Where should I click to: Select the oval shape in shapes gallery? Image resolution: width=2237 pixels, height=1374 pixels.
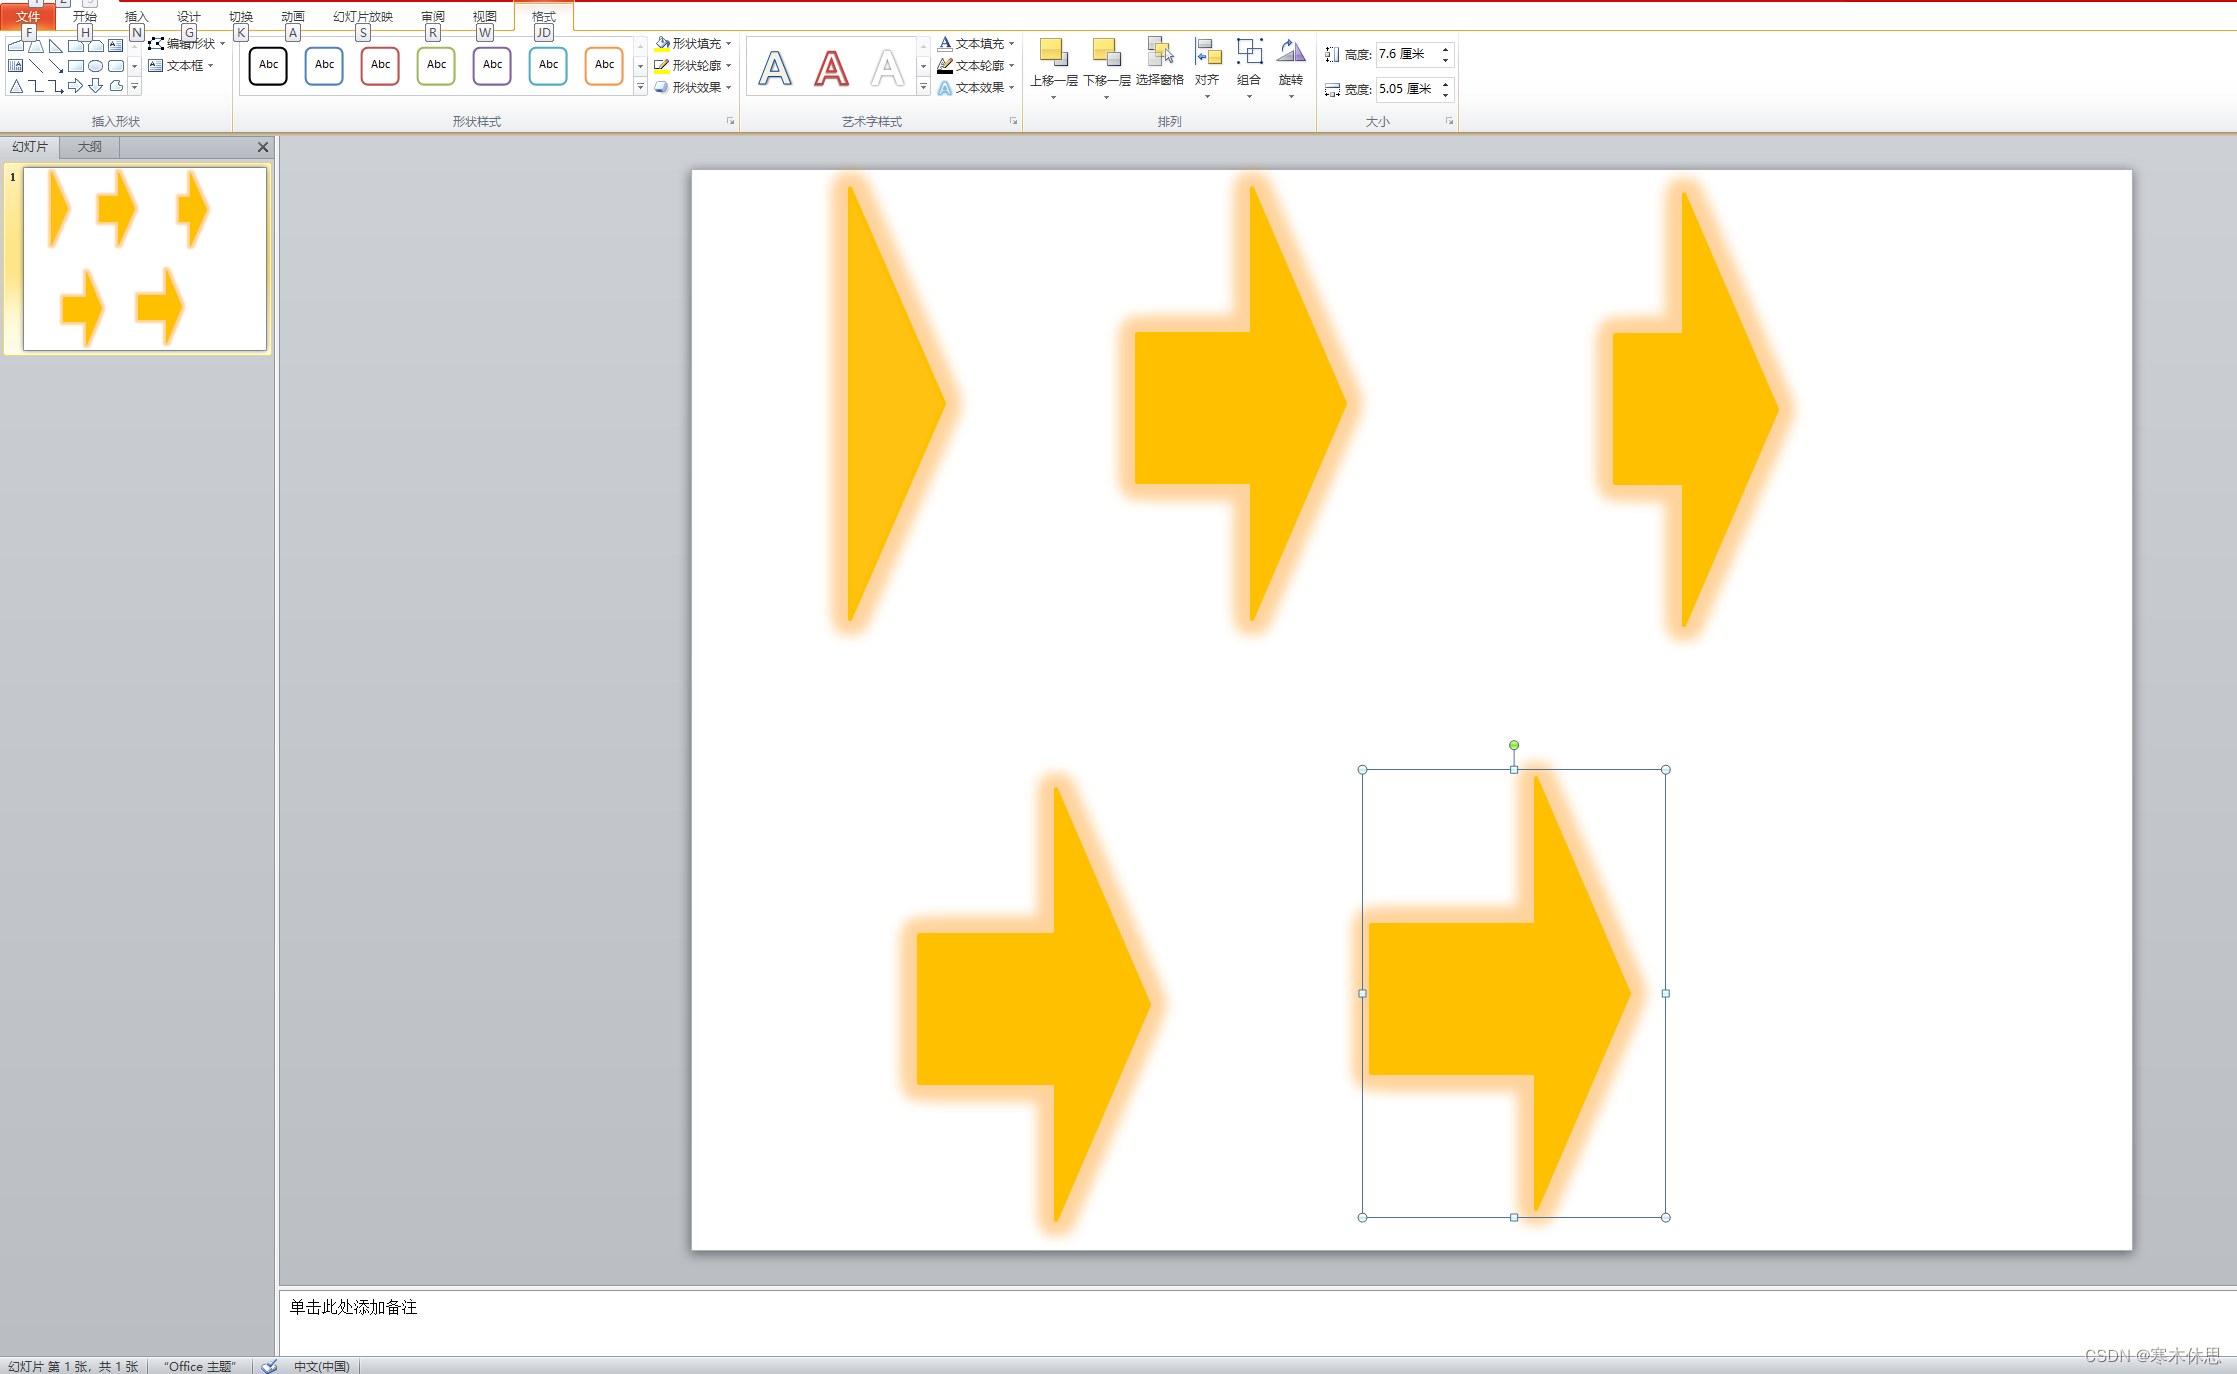(x=95, y=66)
